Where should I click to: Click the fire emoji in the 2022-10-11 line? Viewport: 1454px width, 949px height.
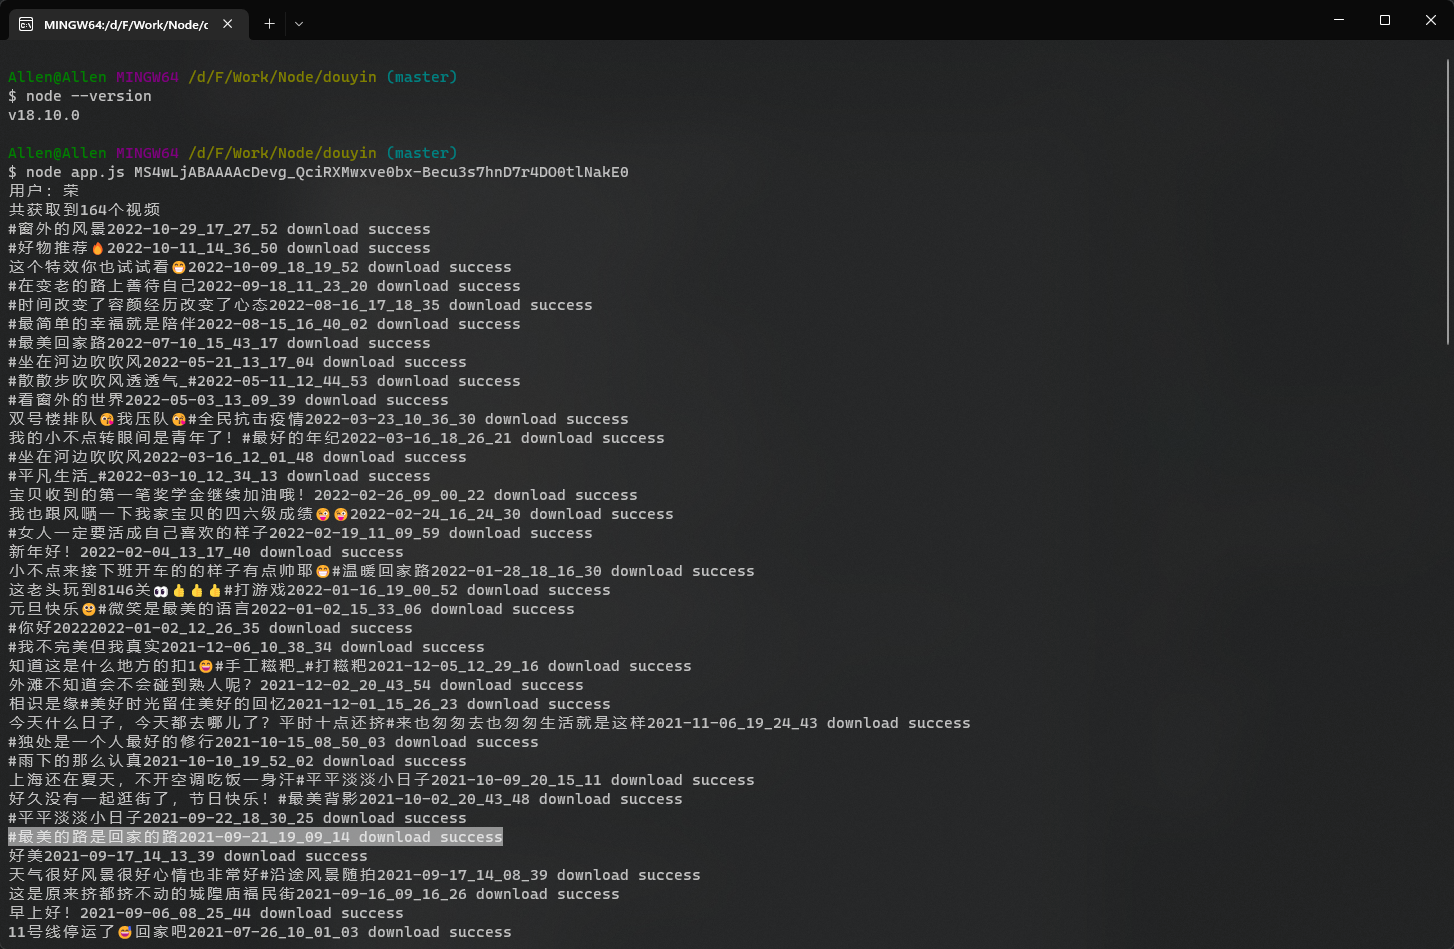(98, 249)
